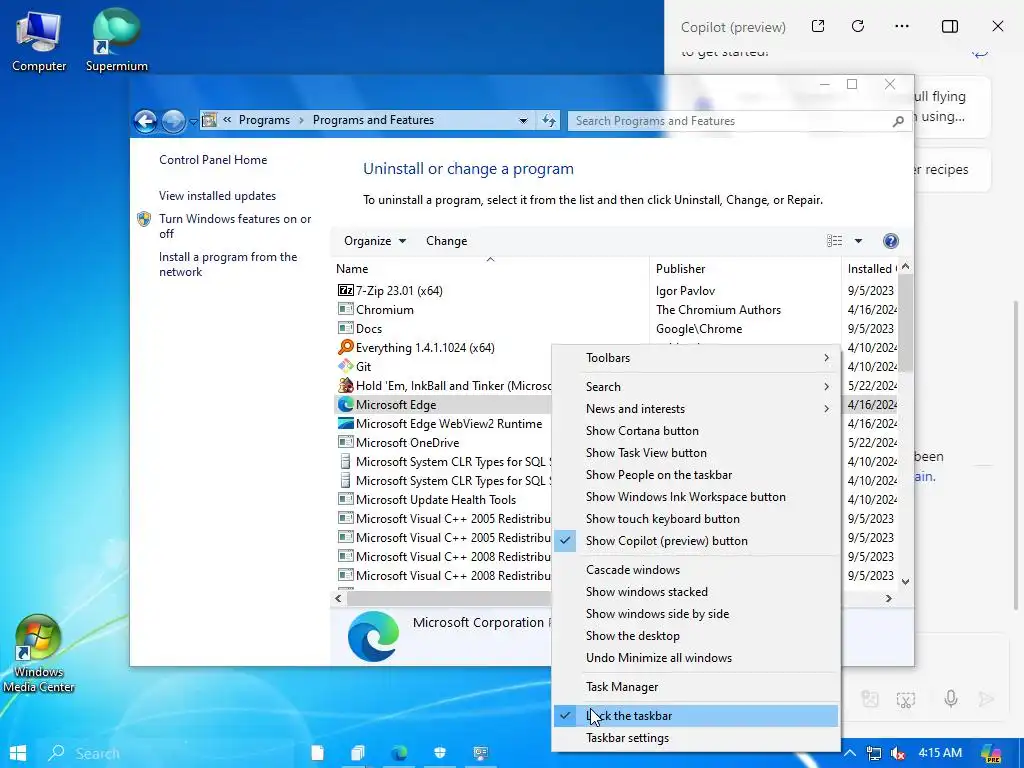Screen dimensions: 1024x768
Task: Click the Programs breadcrumb
Action: [264, 120]
